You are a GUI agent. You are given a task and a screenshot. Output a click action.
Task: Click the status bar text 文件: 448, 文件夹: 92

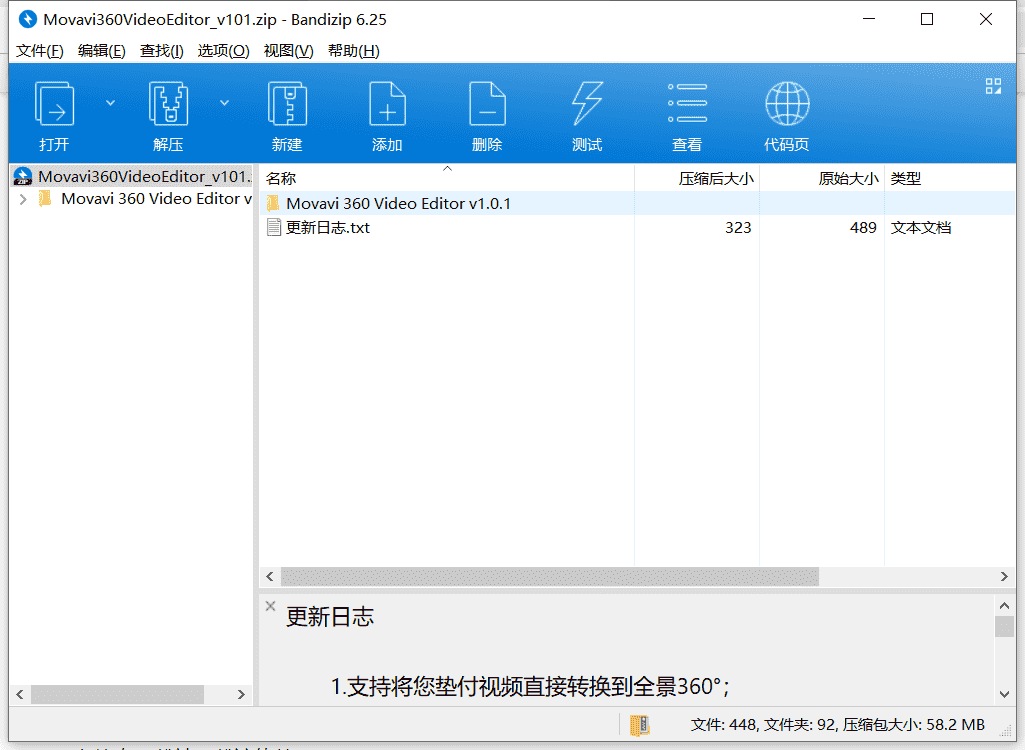coord(763,724)
